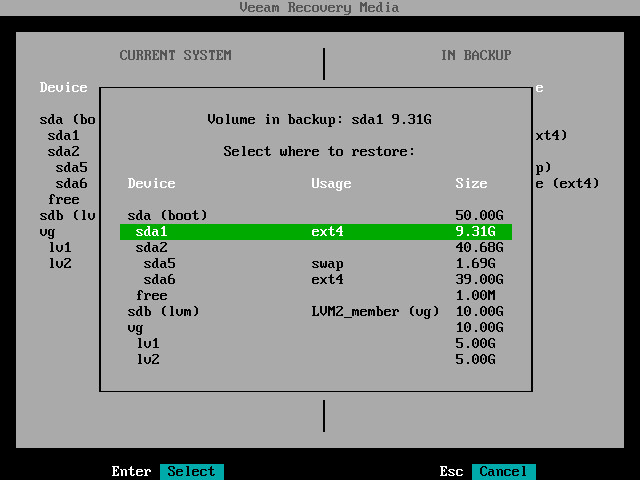The width and height of the screenshot is (640, 480).
Task: Click the Select button at bottom
Action: pyautogui.click(x=191, y=471)
